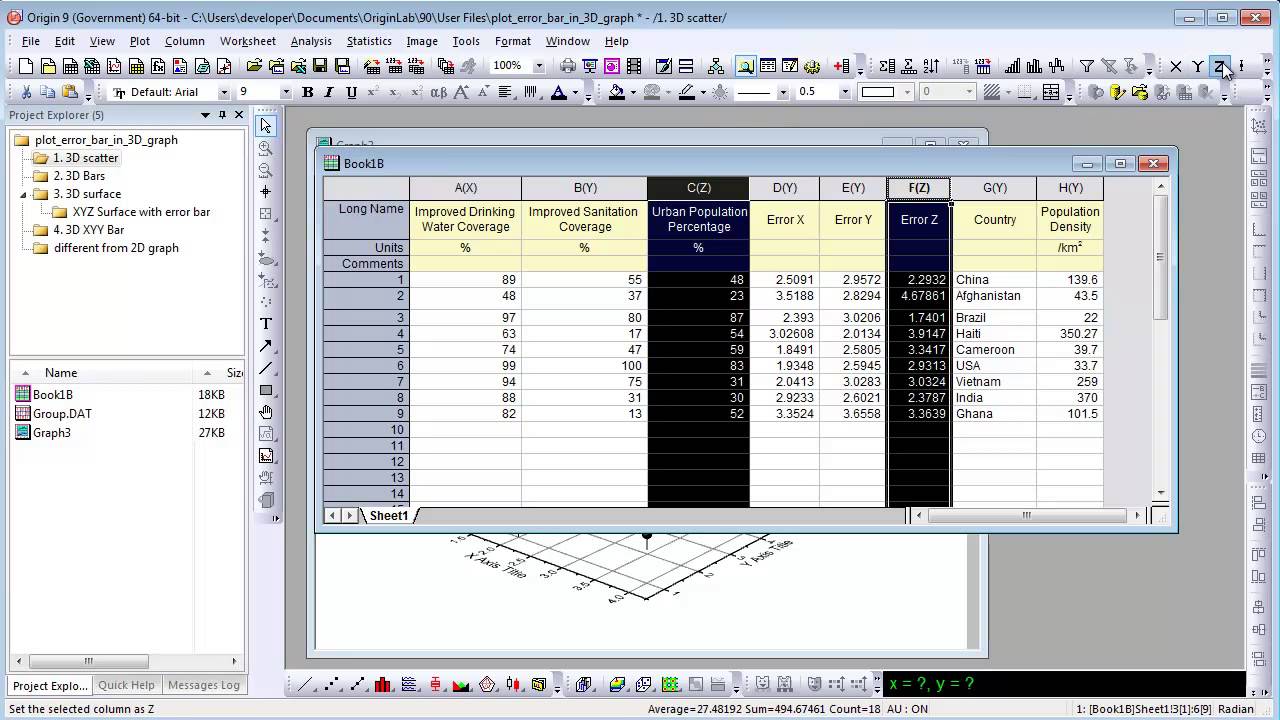Select the Pointer tool in the Tools bar

265,126
